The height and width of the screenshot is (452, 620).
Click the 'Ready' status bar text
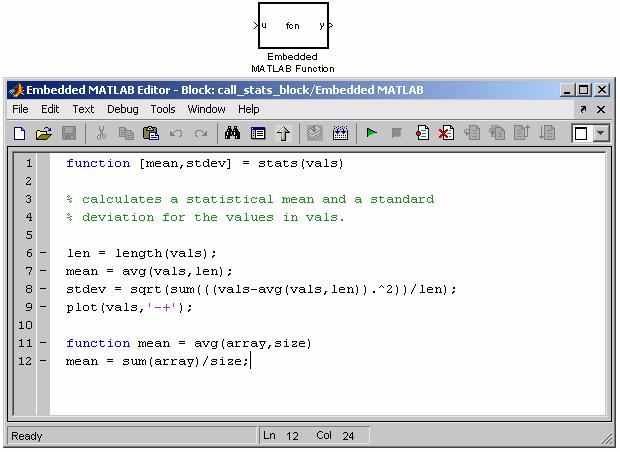point(26,436)
